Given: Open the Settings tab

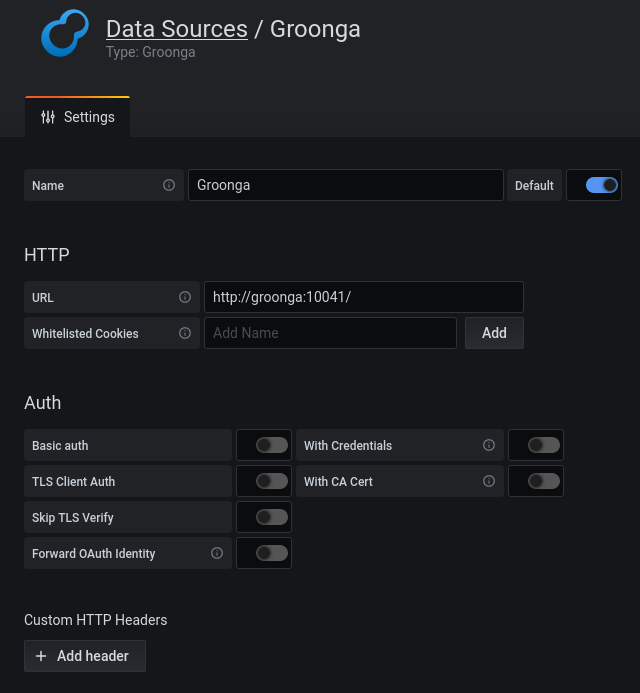Looking at the screenshot, I should click(x=77, y=117).
